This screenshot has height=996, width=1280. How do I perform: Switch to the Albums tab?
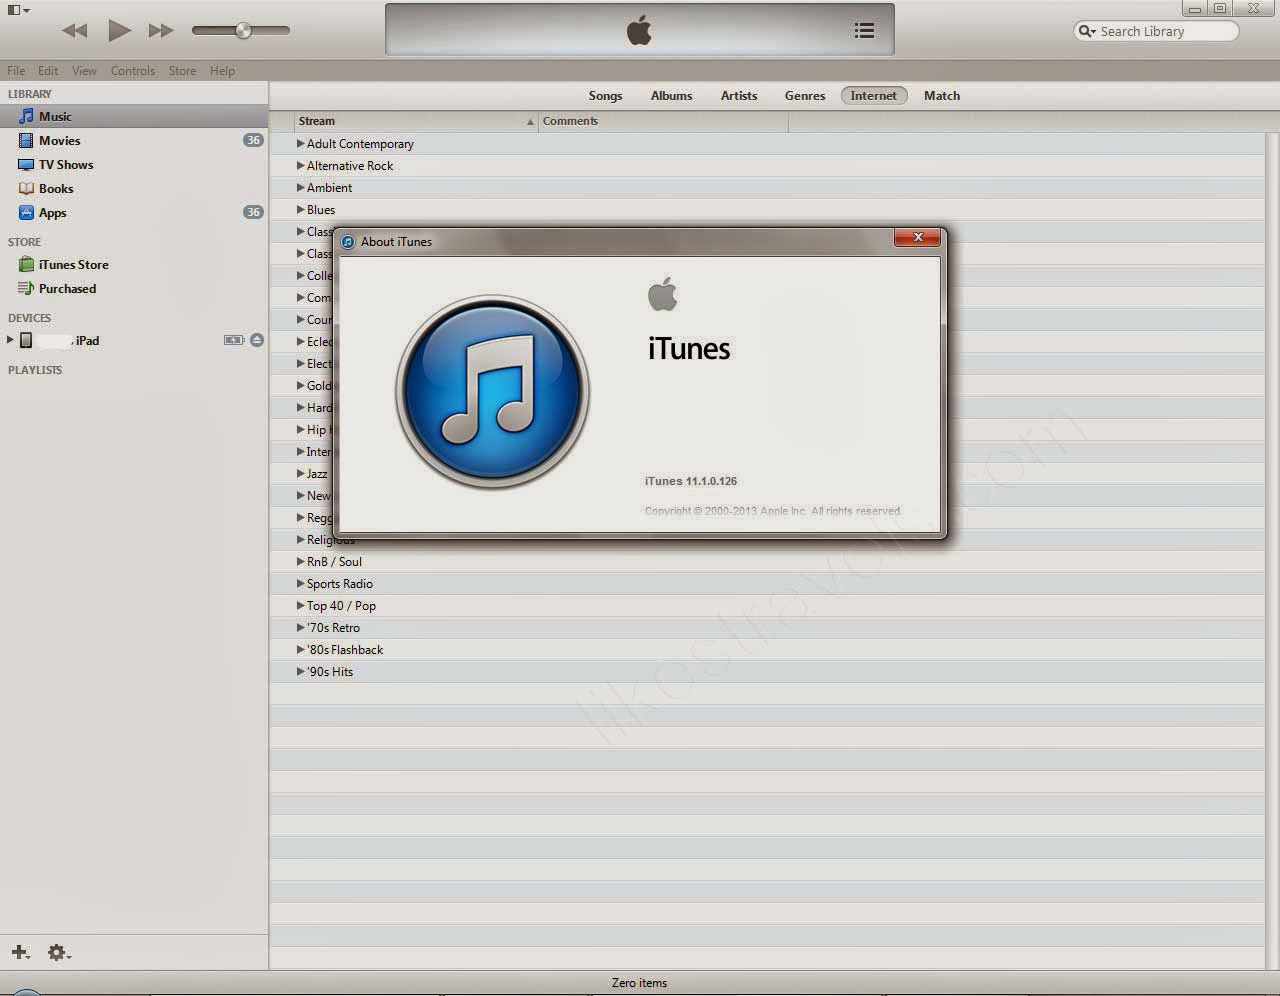point(671,95)
